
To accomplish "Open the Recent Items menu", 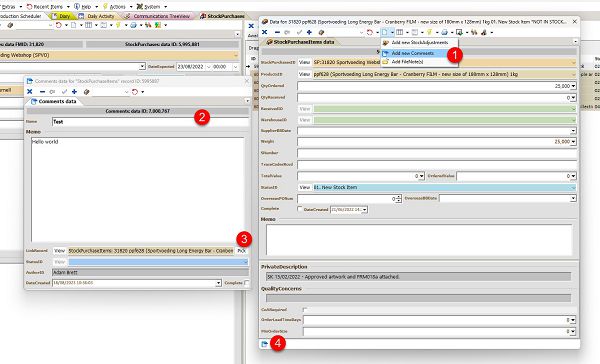I will (x=48, y=7).
